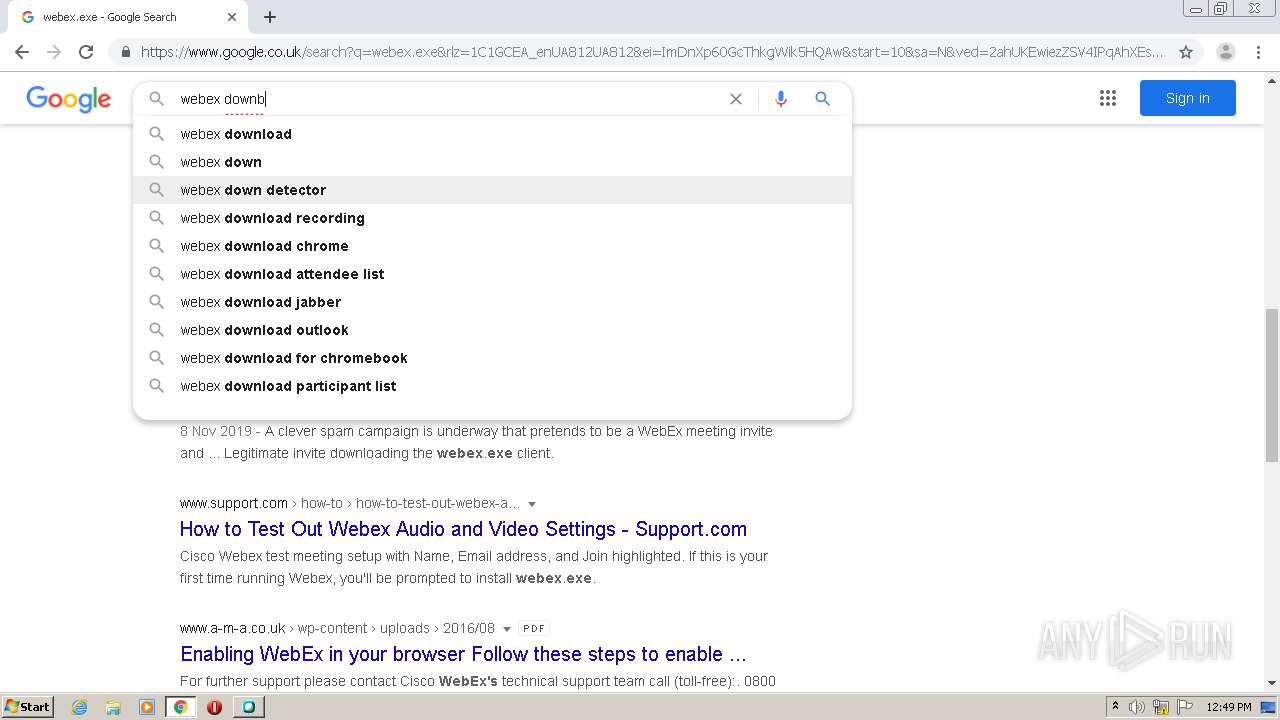
Task: Switch to Chrome taskbar button
Action: tap(180, 707)
